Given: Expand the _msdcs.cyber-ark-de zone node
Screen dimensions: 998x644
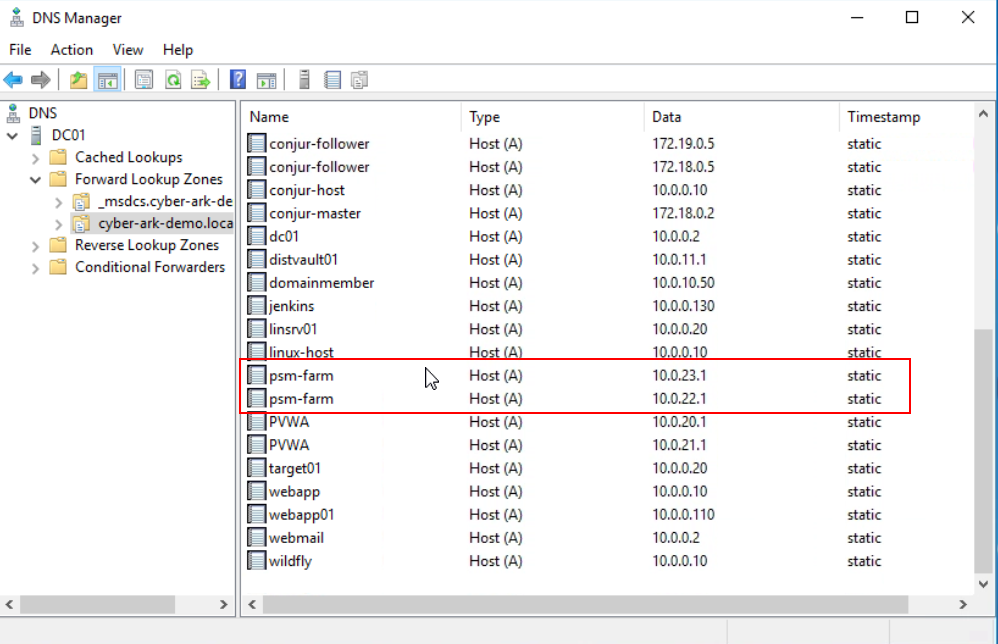Looking at the screenshot, I should (x=59, y=202).
